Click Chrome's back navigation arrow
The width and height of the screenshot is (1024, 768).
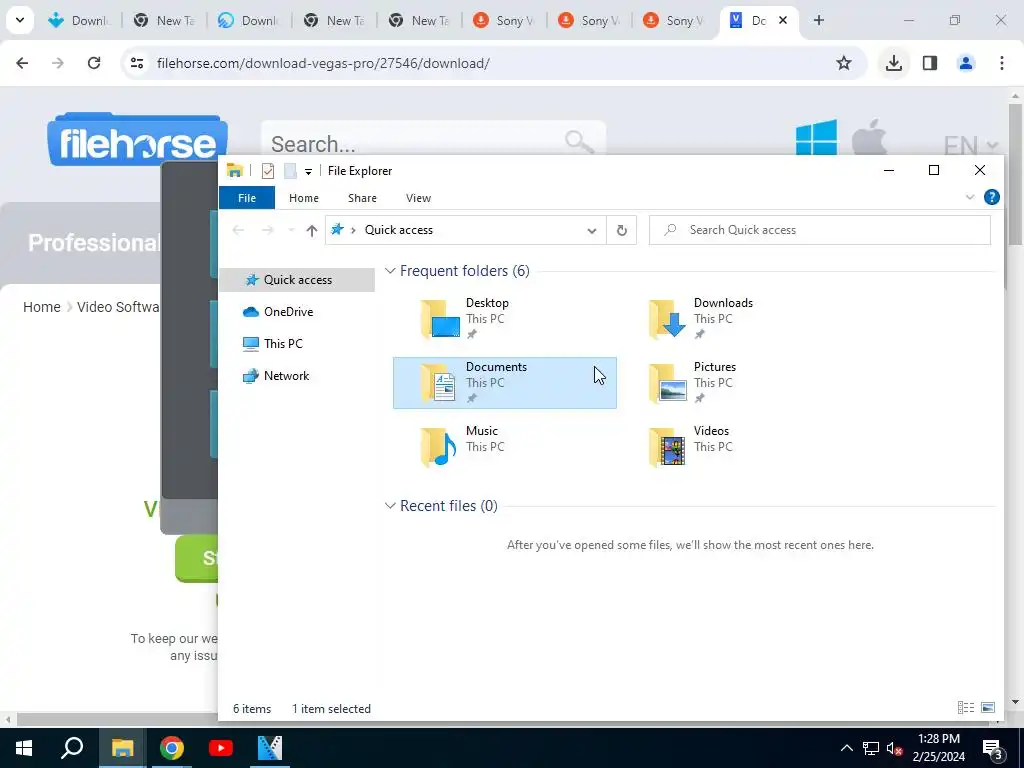pyautogui.click(x=22, y=63)
